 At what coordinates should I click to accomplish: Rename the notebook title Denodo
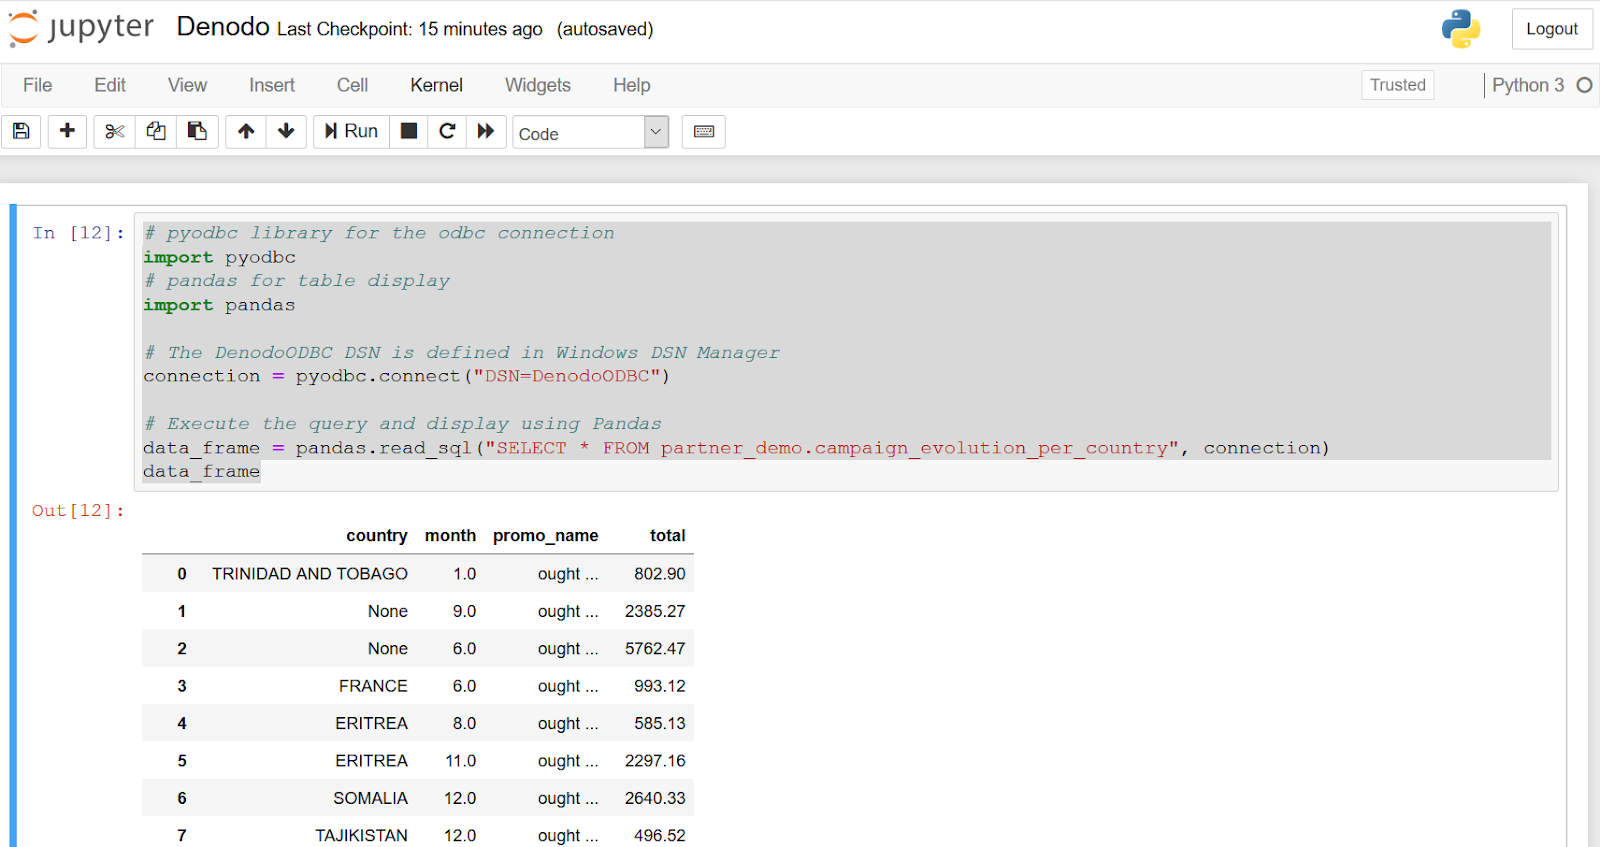point(223,27)
